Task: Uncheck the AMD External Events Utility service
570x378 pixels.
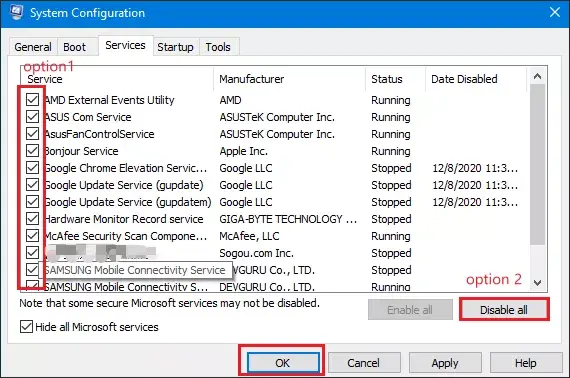Action: (32, 100)
